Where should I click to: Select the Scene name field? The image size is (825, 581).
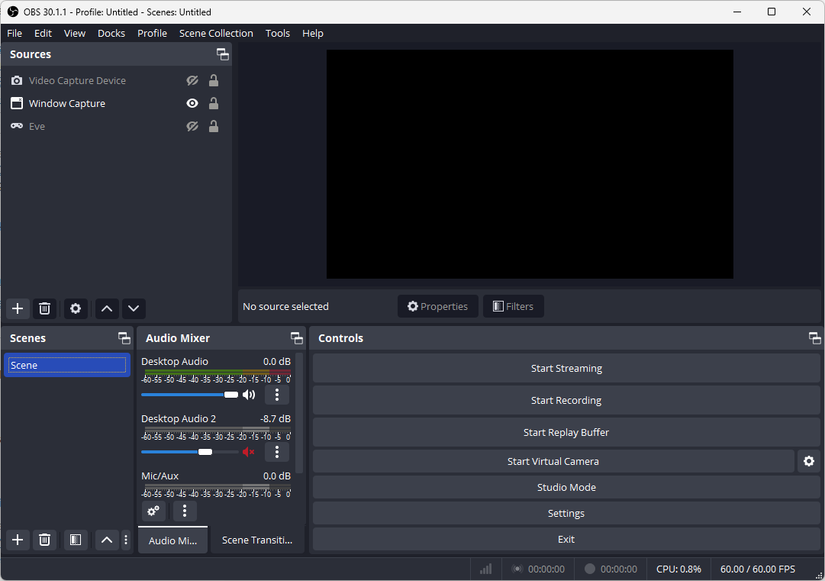[66, 364]
